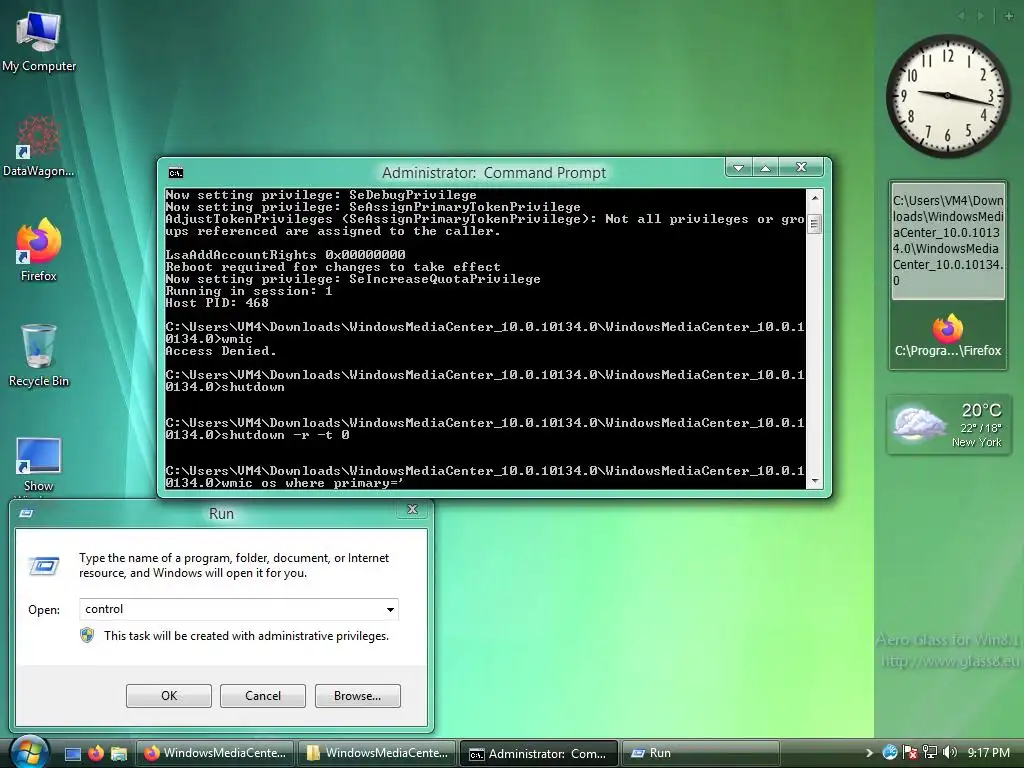Add a gadget with the plus button

point(1008,15)
